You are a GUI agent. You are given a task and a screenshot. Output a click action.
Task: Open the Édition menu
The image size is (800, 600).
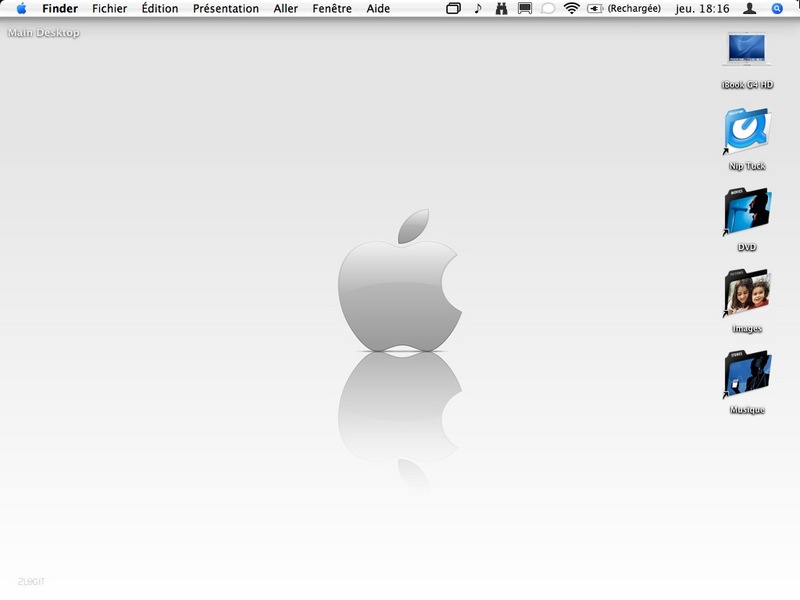coord(160,9)
